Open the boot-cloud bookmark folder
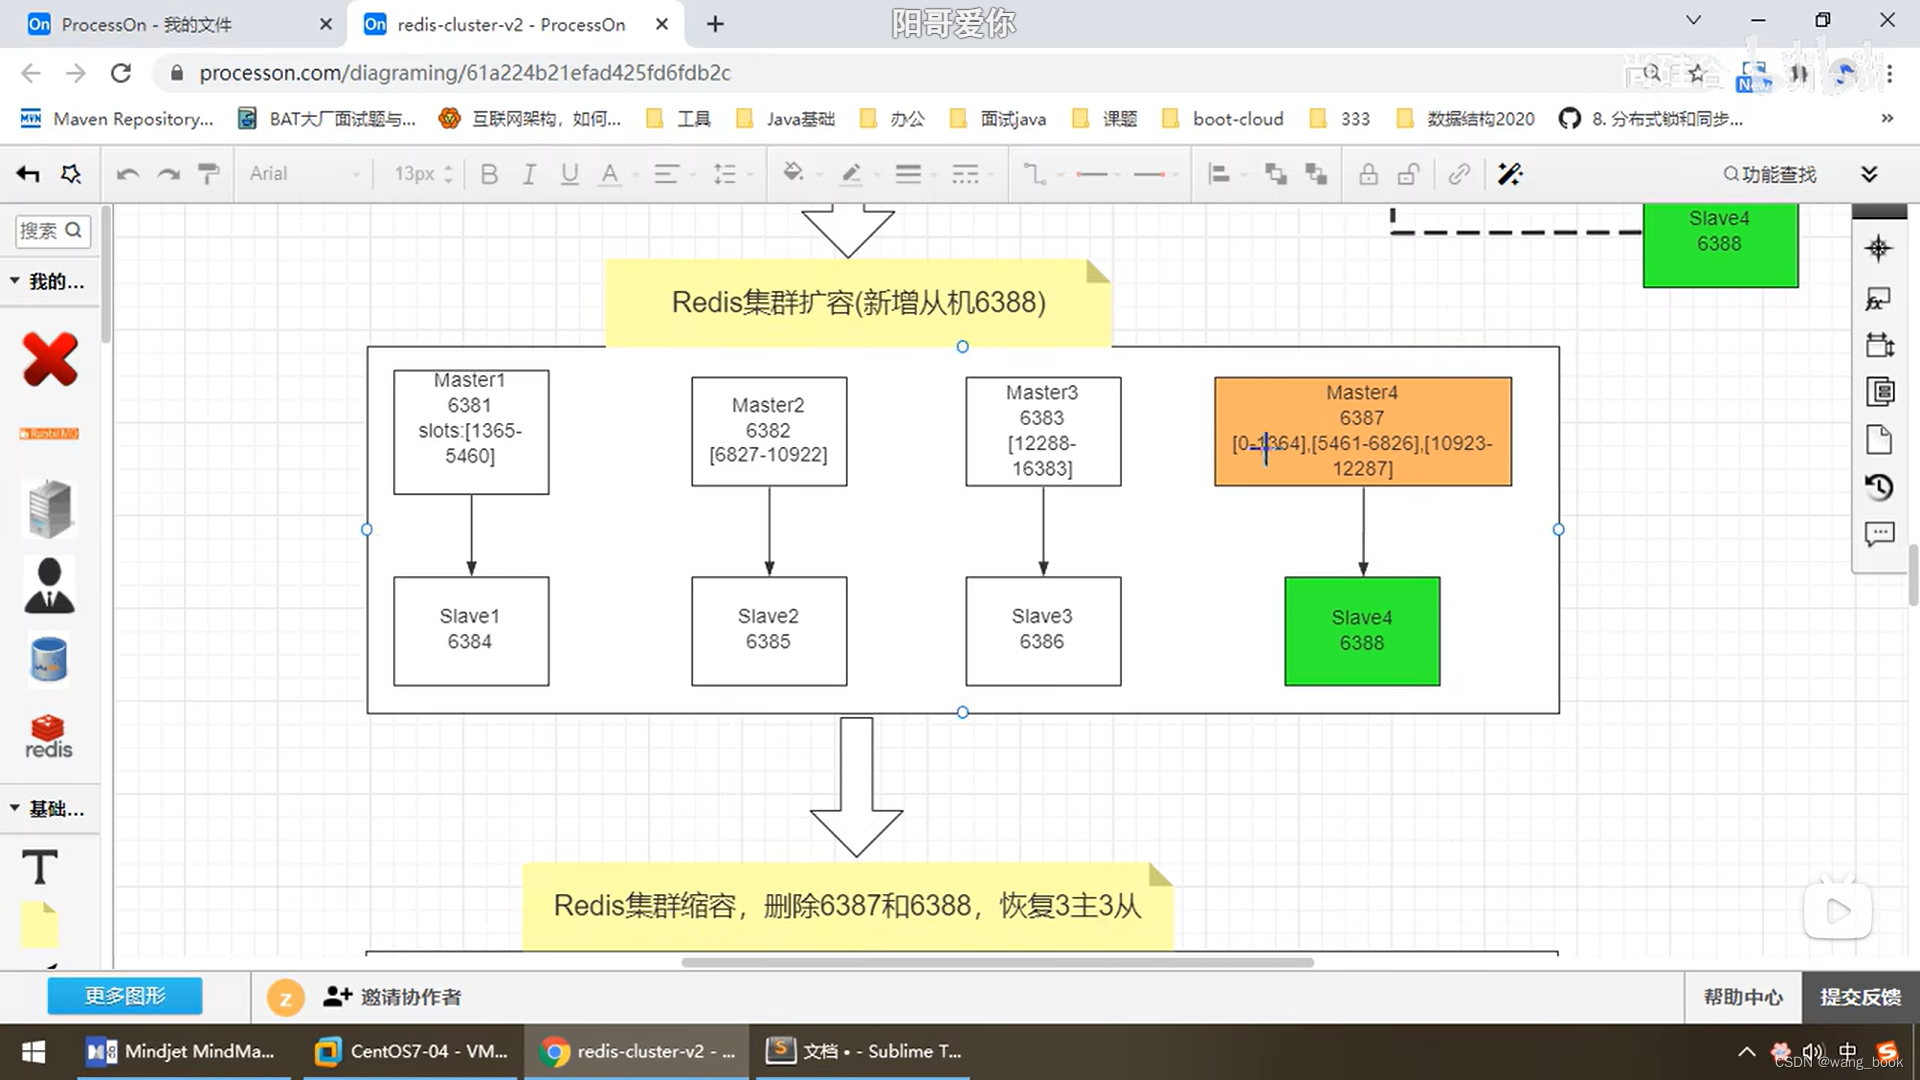Viewport: 1920px width, 1080px height. (1223, 119)
